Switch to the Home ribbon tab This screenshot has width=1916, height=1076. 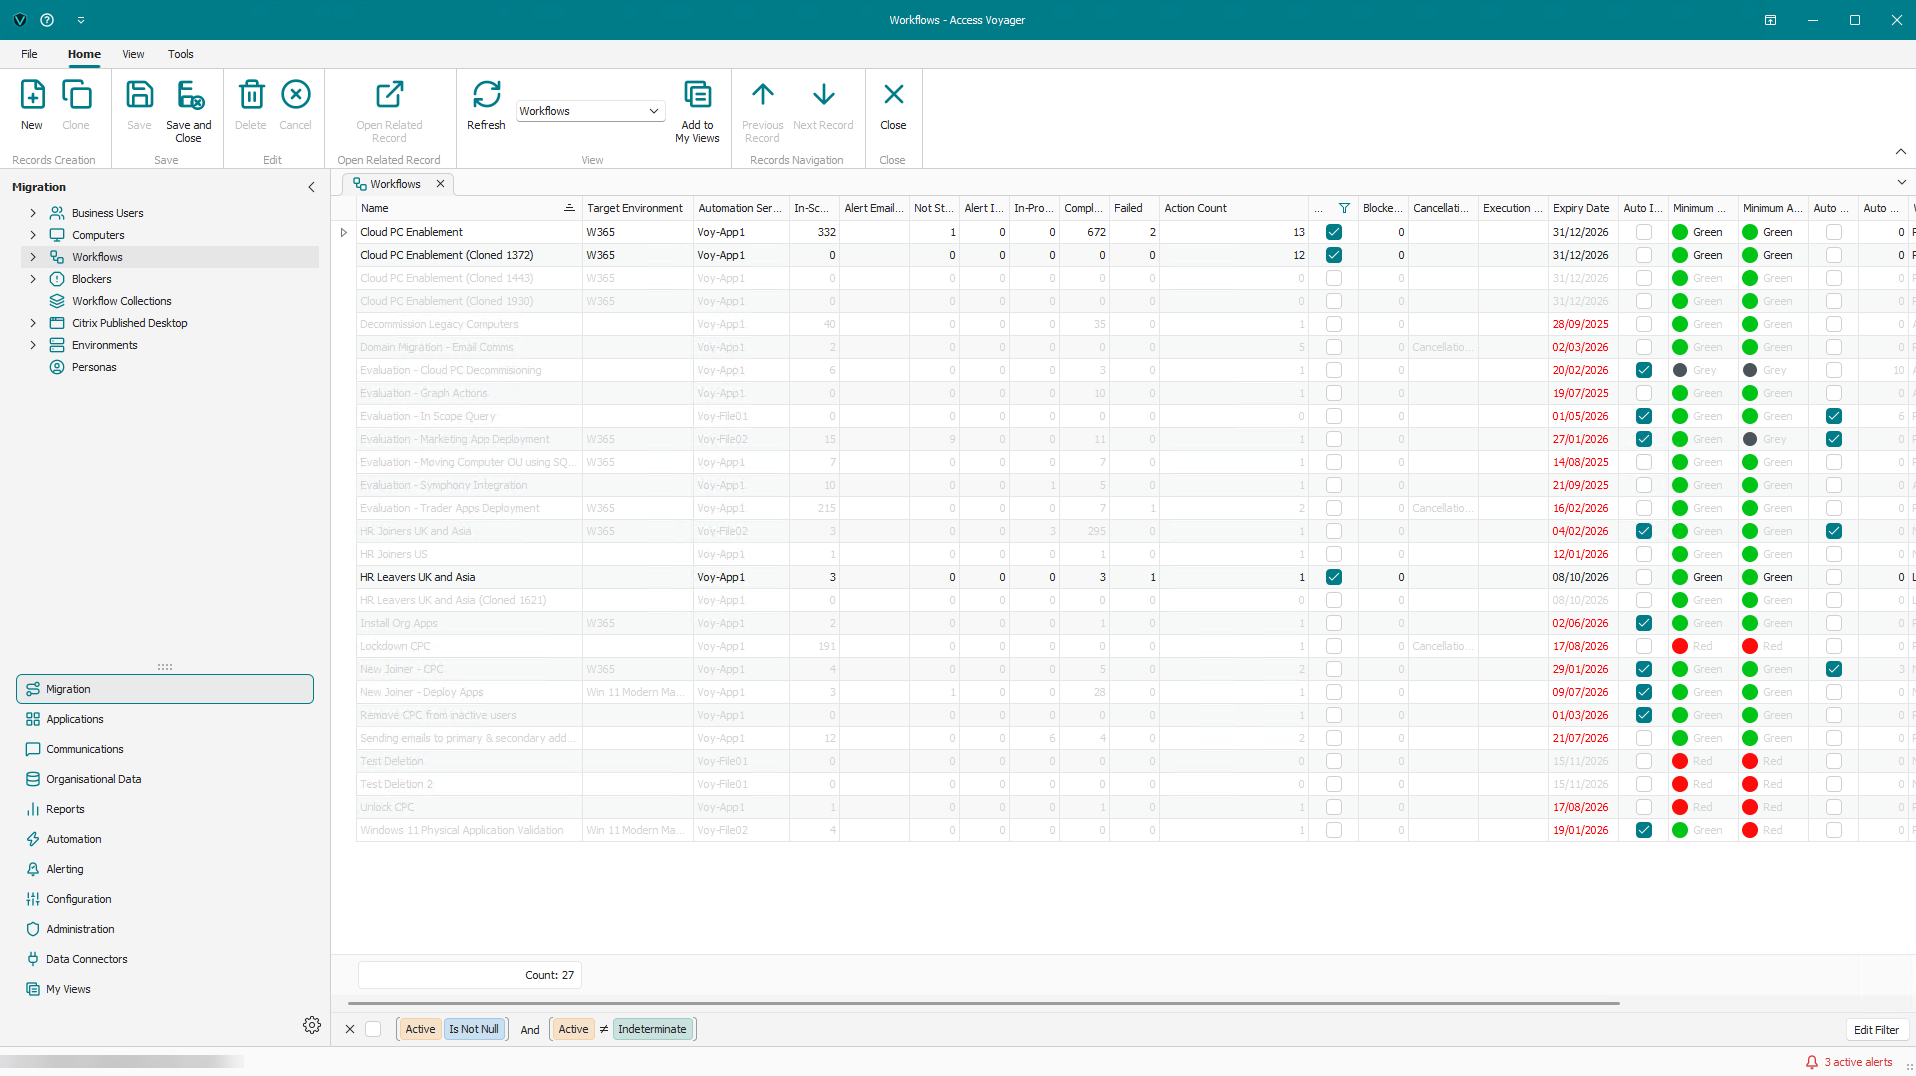point(84,54)
